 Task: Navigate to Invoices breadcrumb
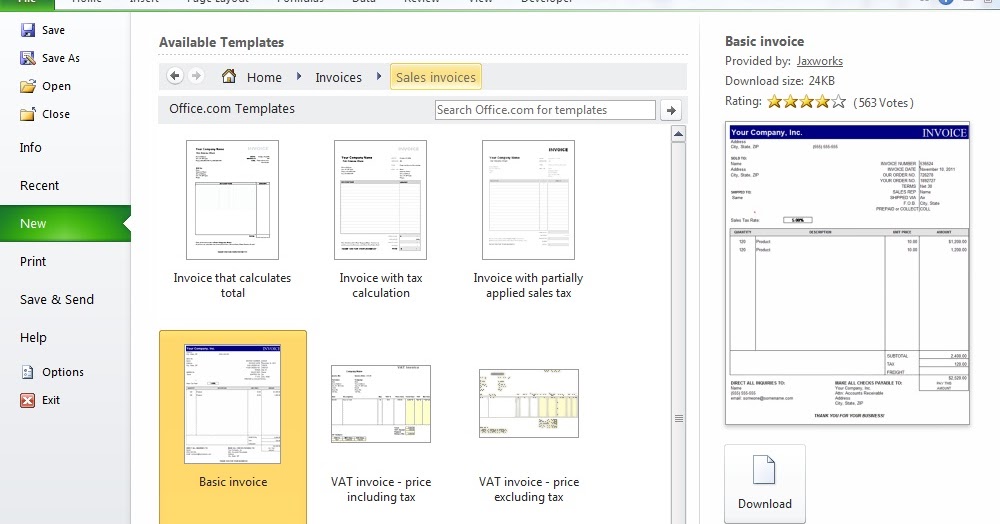tap(338, 77)
